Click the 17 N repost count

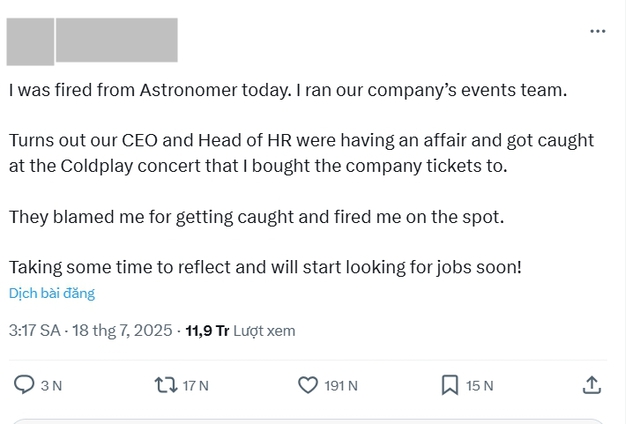[x=196, y=386]
